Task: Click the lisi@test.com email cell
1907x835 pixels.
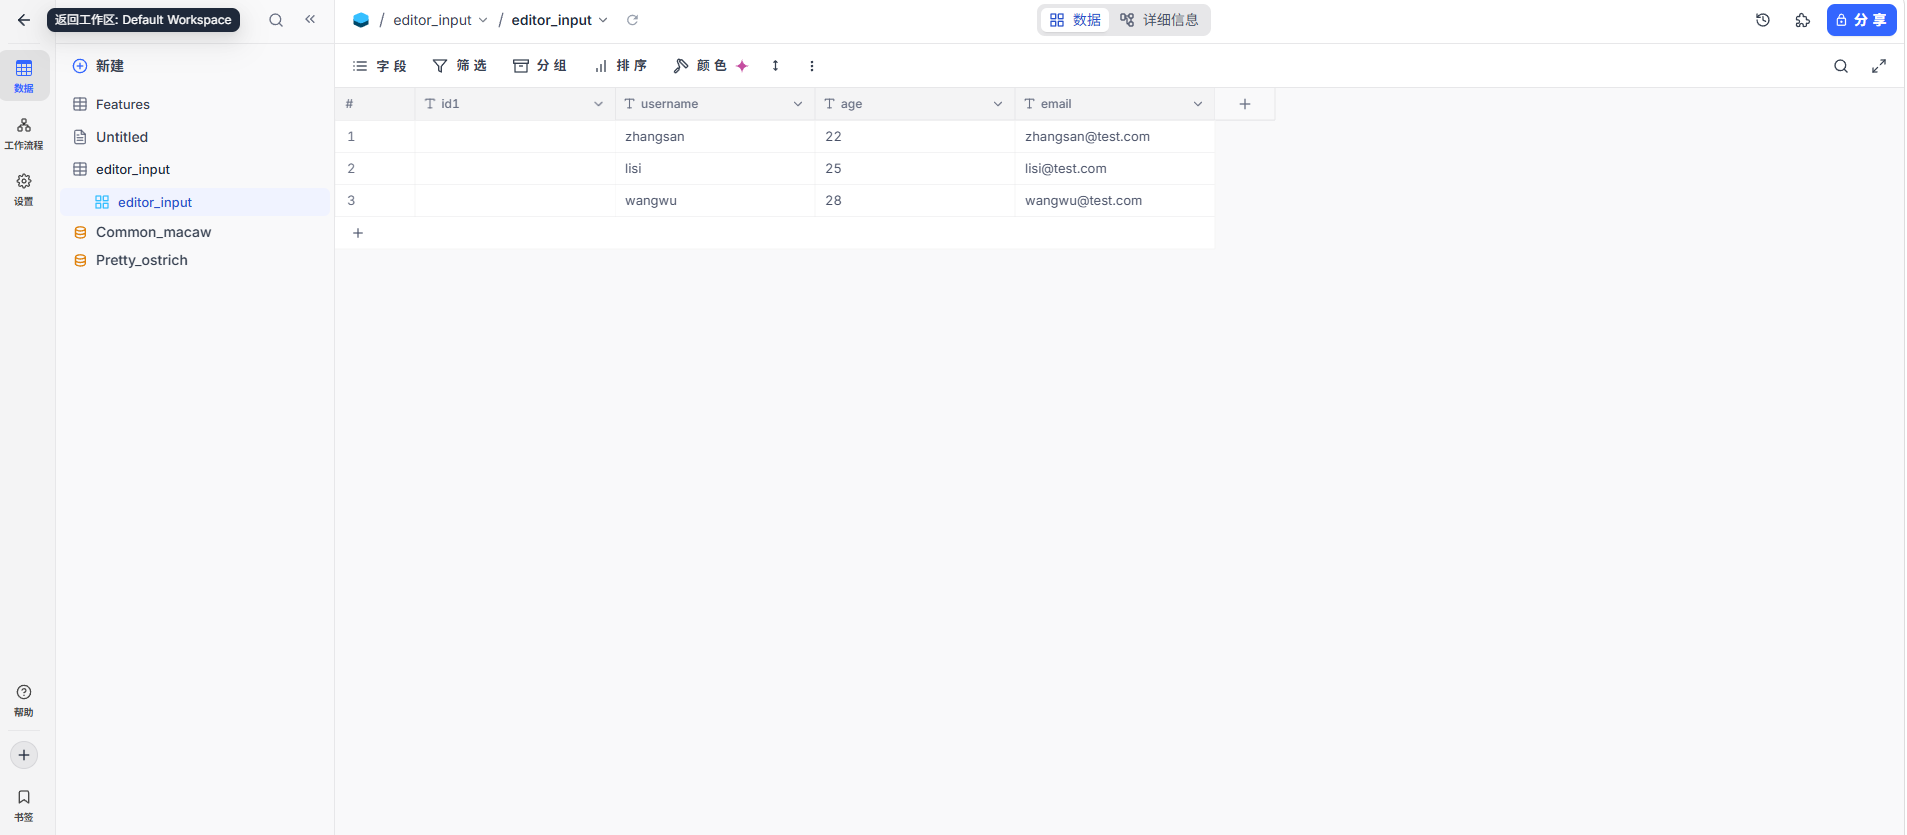Action: tap(1115, 169)
